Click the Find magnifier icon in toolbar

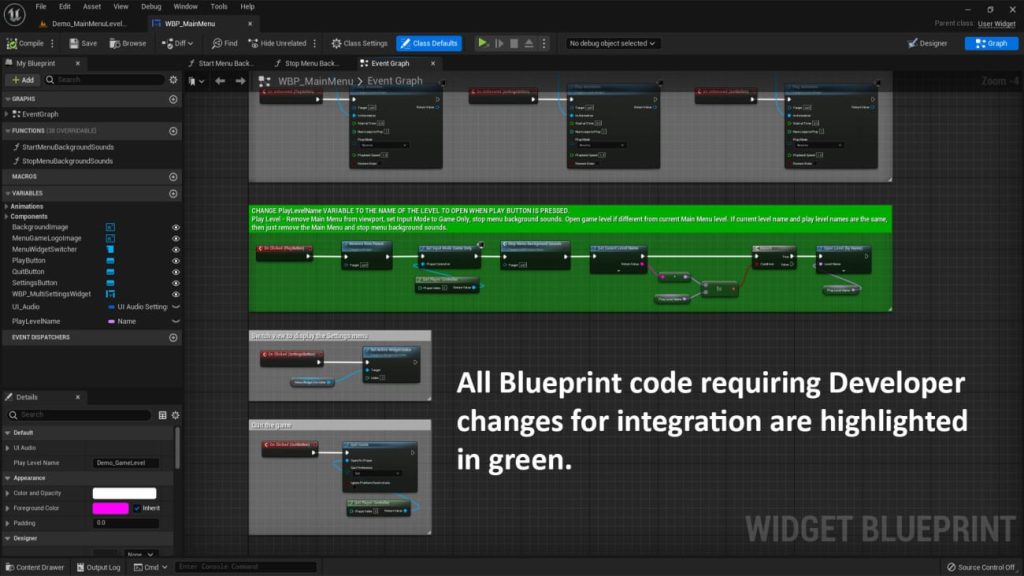point(217,43)
